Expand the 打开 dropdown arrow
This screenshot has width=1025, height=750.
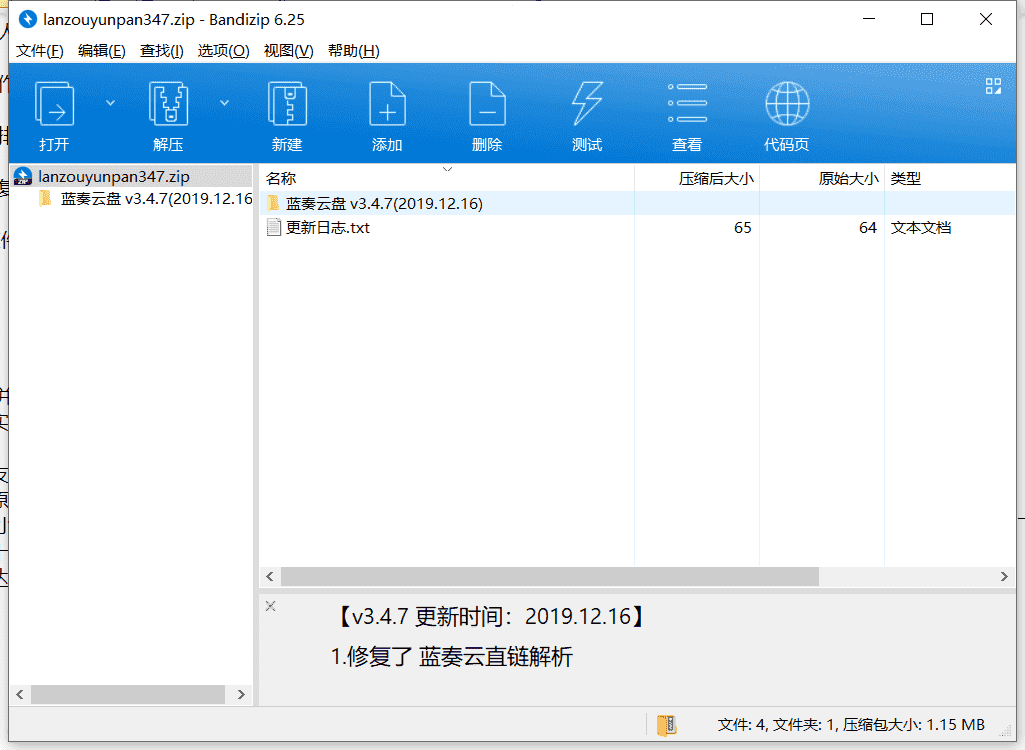(110, 103)
